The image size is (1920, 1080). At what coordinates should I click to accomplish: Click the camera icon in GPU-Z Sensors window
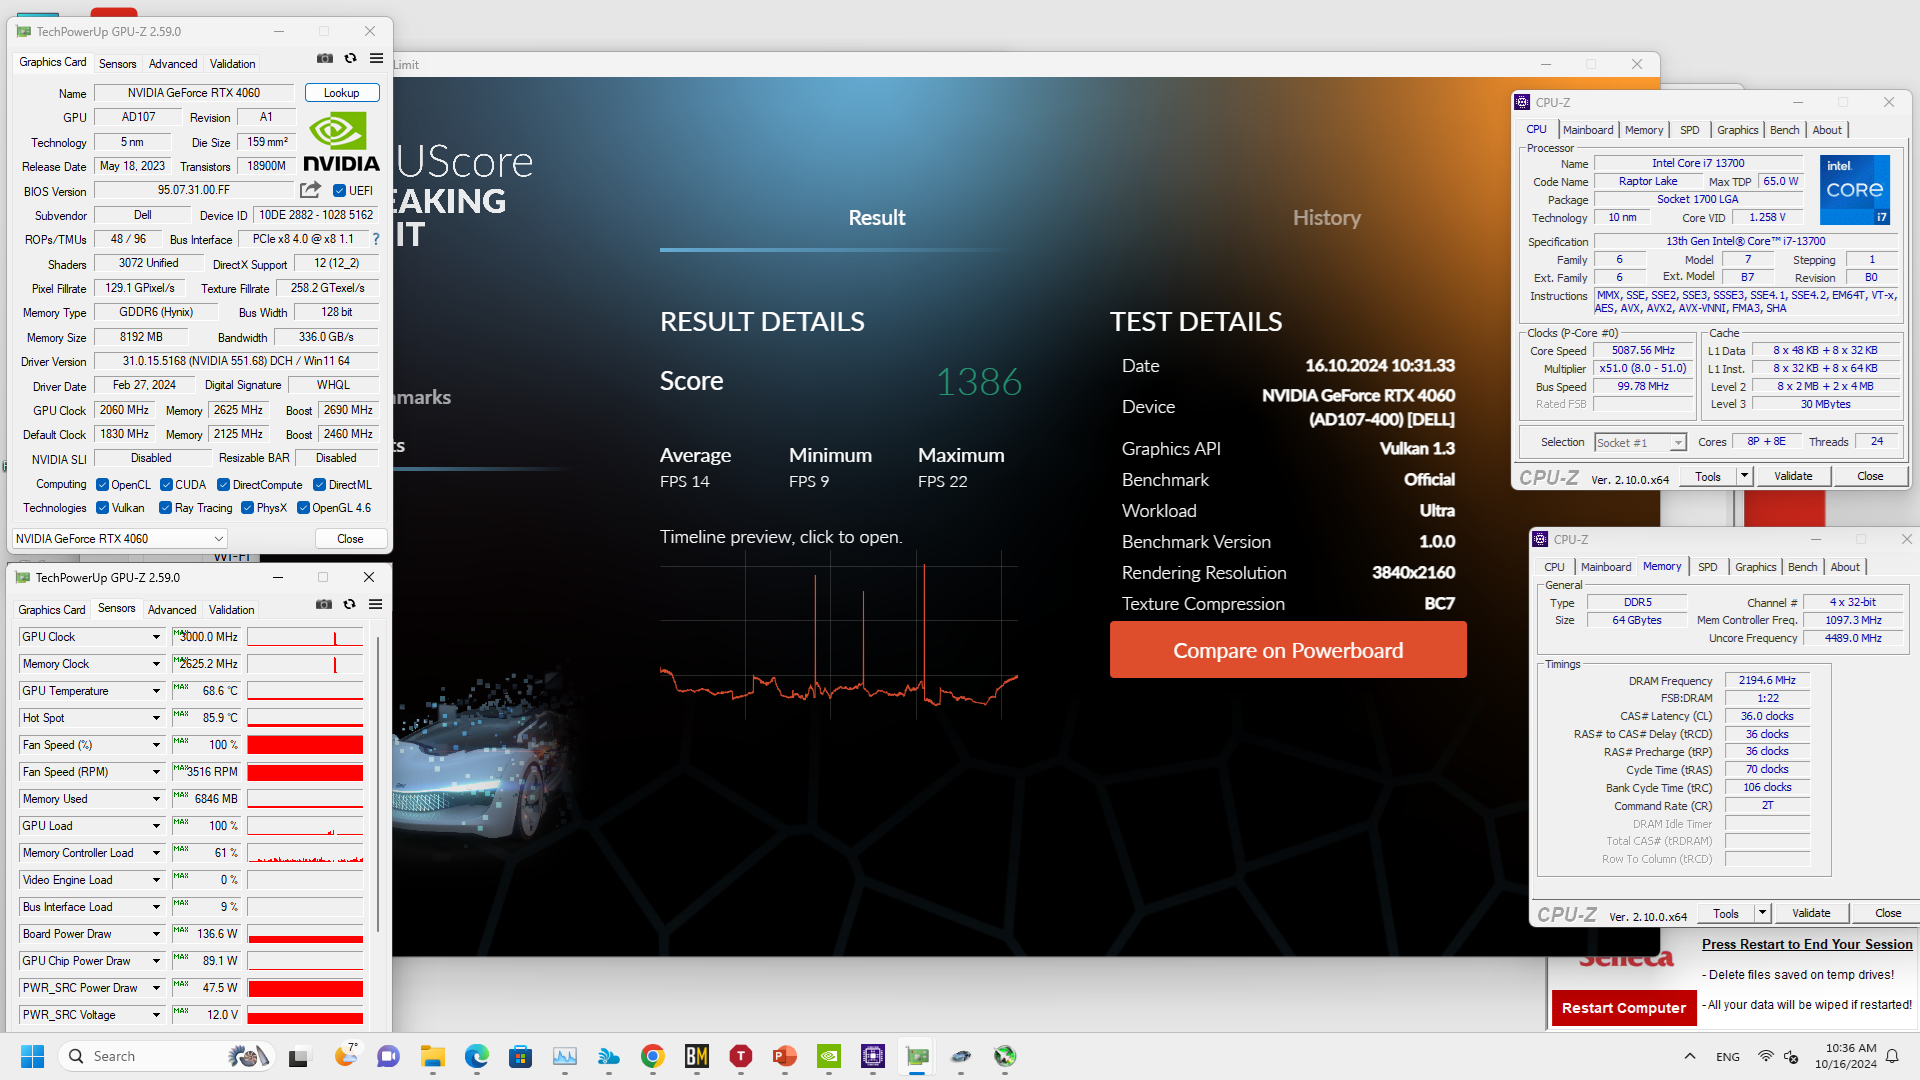coord(324,605)
